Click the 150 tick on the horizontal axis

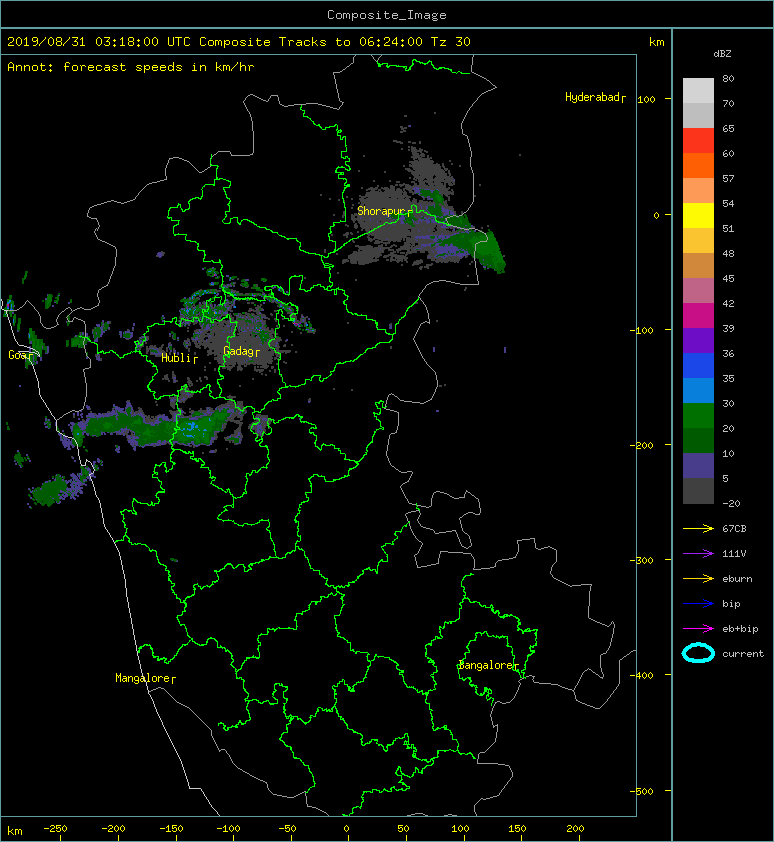tap(517, 829)
